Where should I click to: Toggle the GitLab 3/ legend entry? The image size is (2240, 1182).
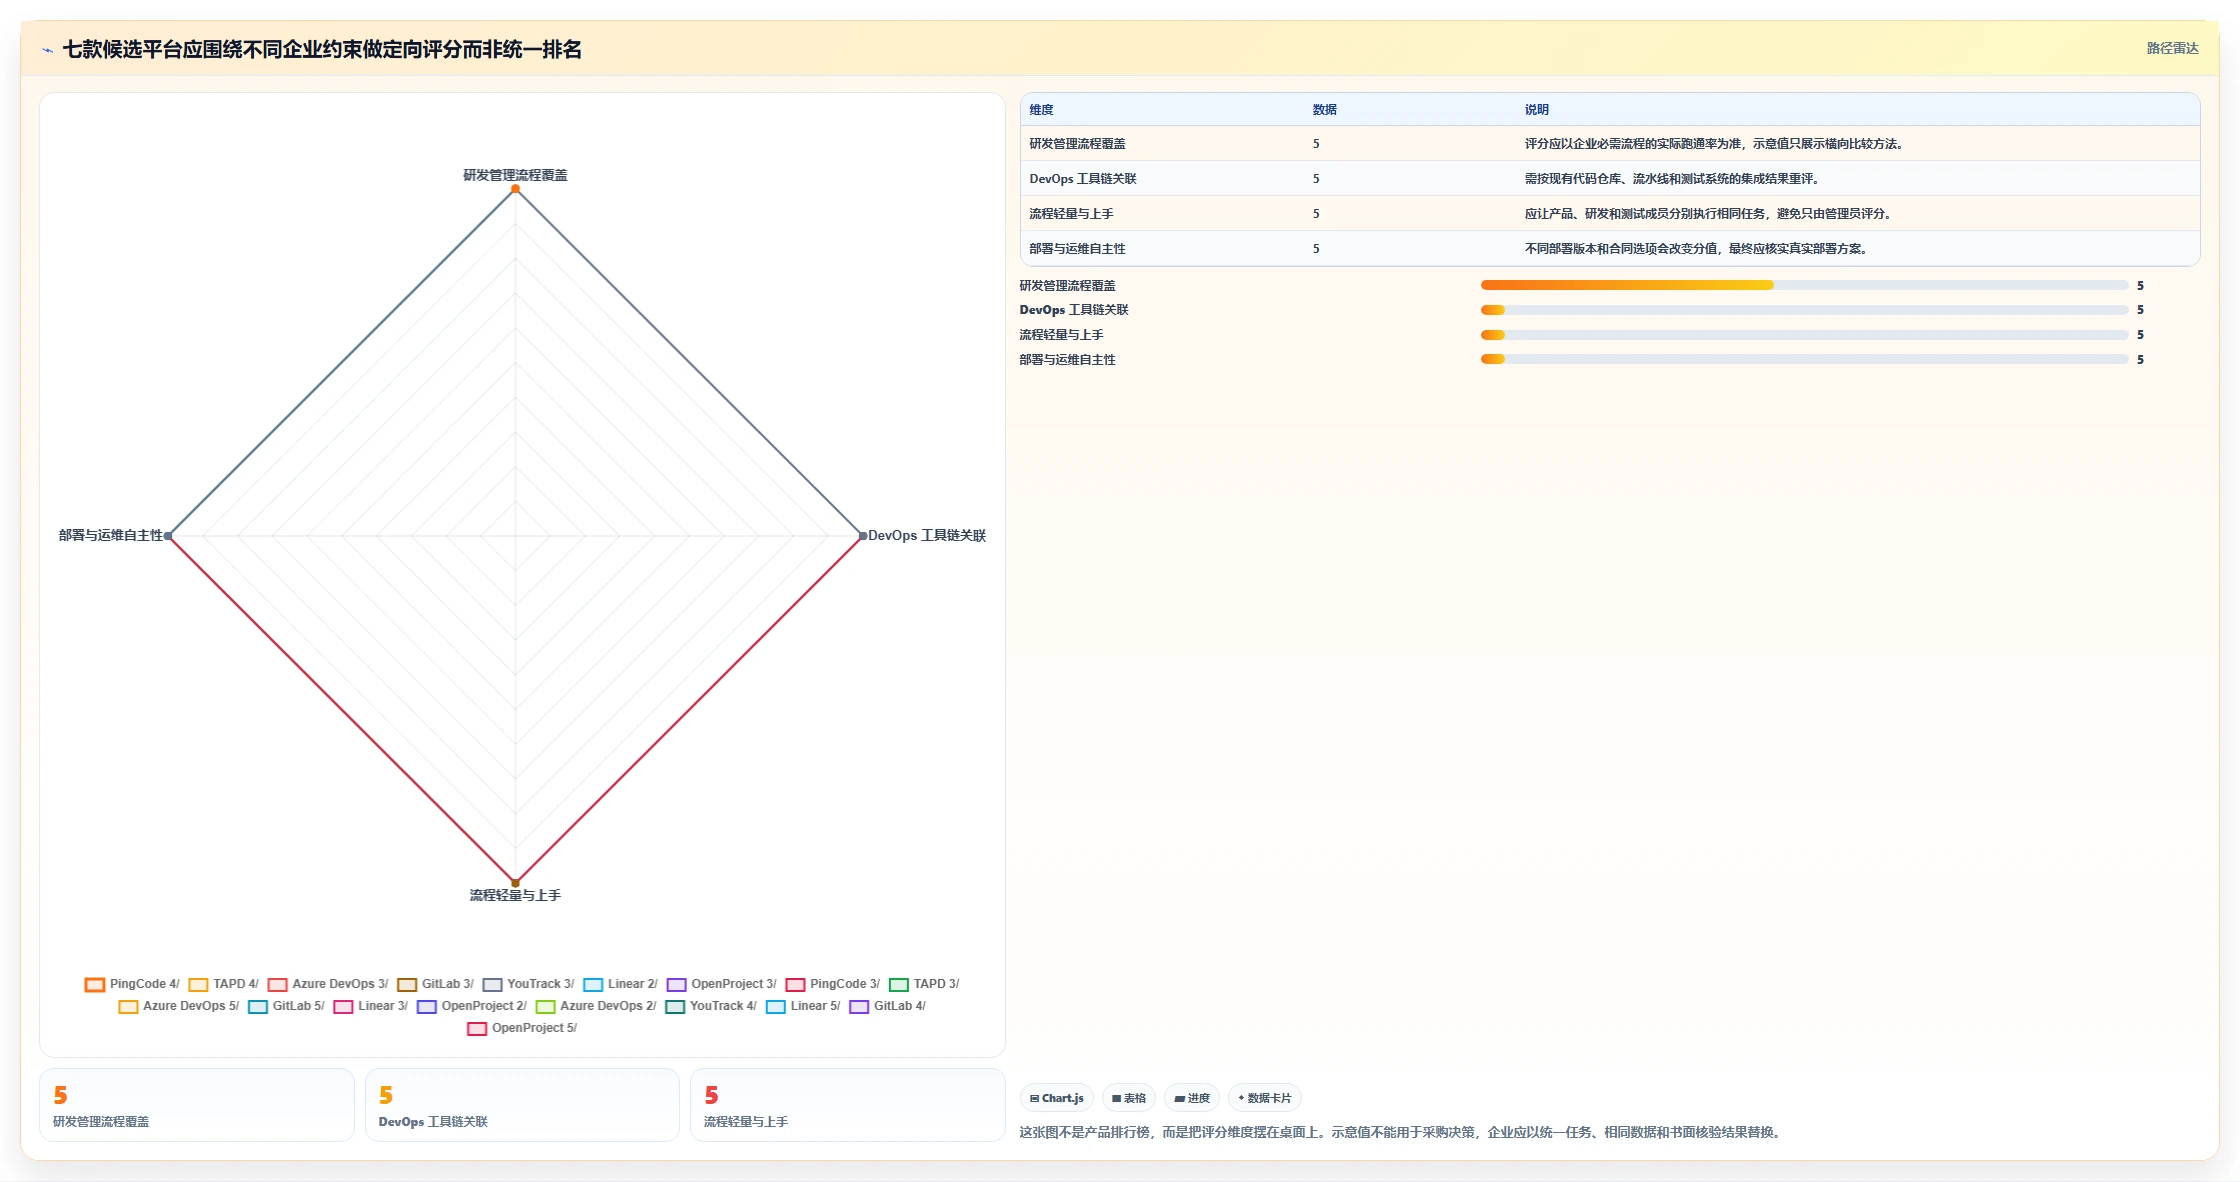(435, 984)
